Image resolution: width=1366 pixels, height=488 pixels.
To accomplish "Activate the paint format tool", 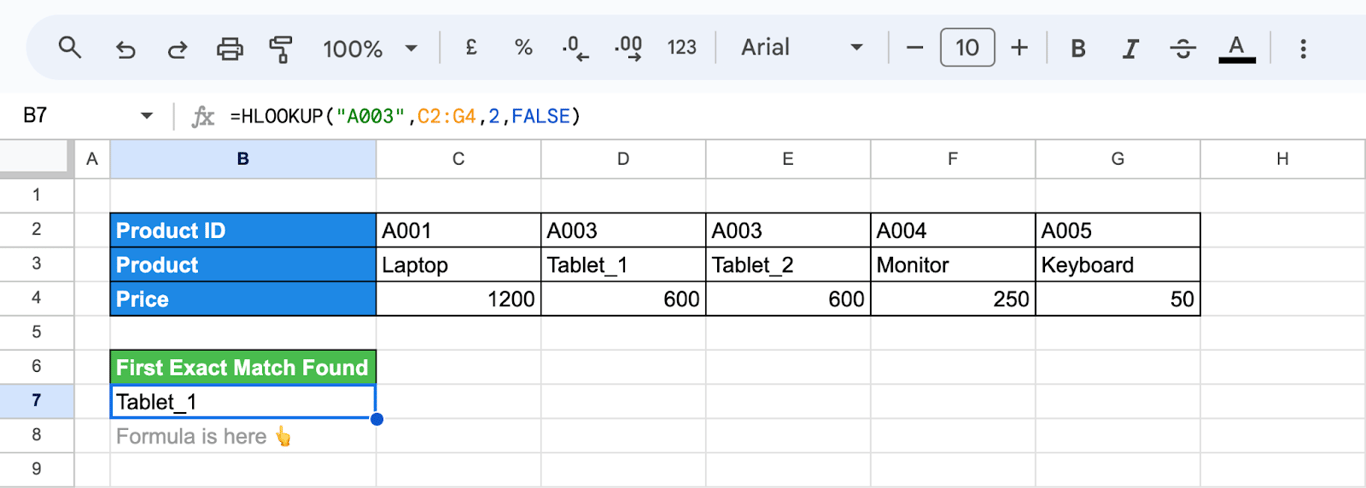I will 281,48.
